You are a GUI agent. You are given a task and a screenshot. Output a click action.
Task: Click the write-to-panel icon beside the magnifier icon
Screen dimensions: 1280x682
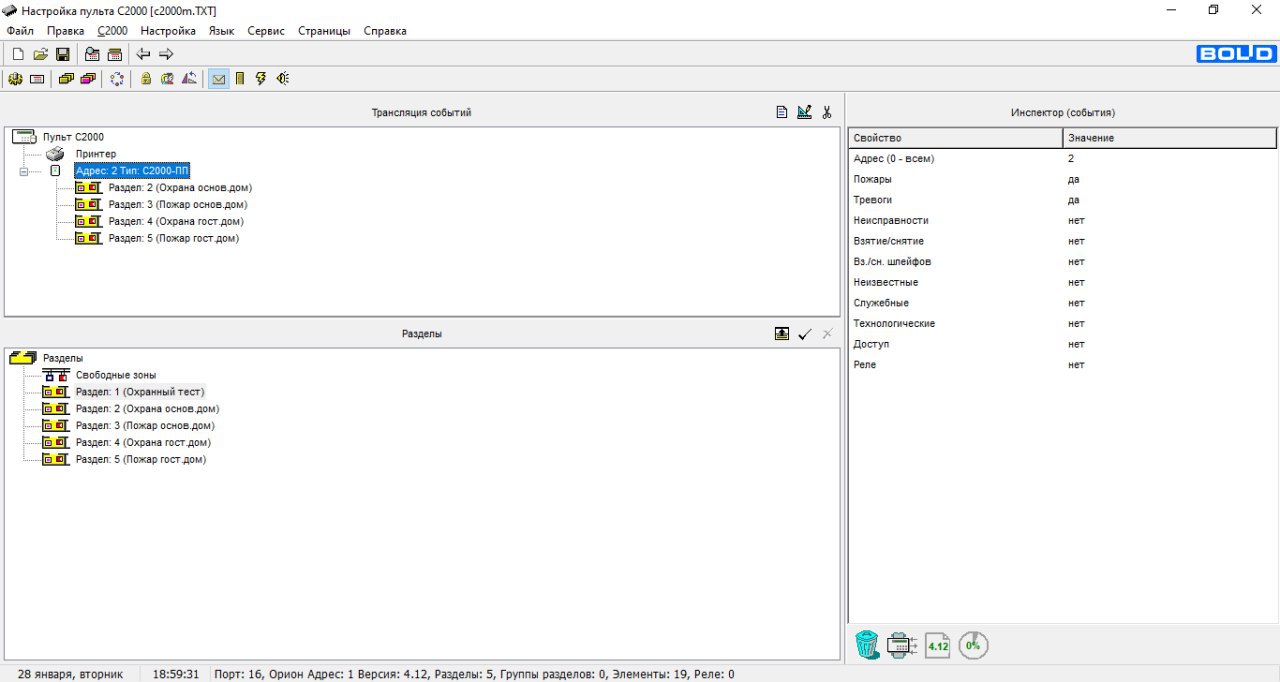click(x=114, y=54)
